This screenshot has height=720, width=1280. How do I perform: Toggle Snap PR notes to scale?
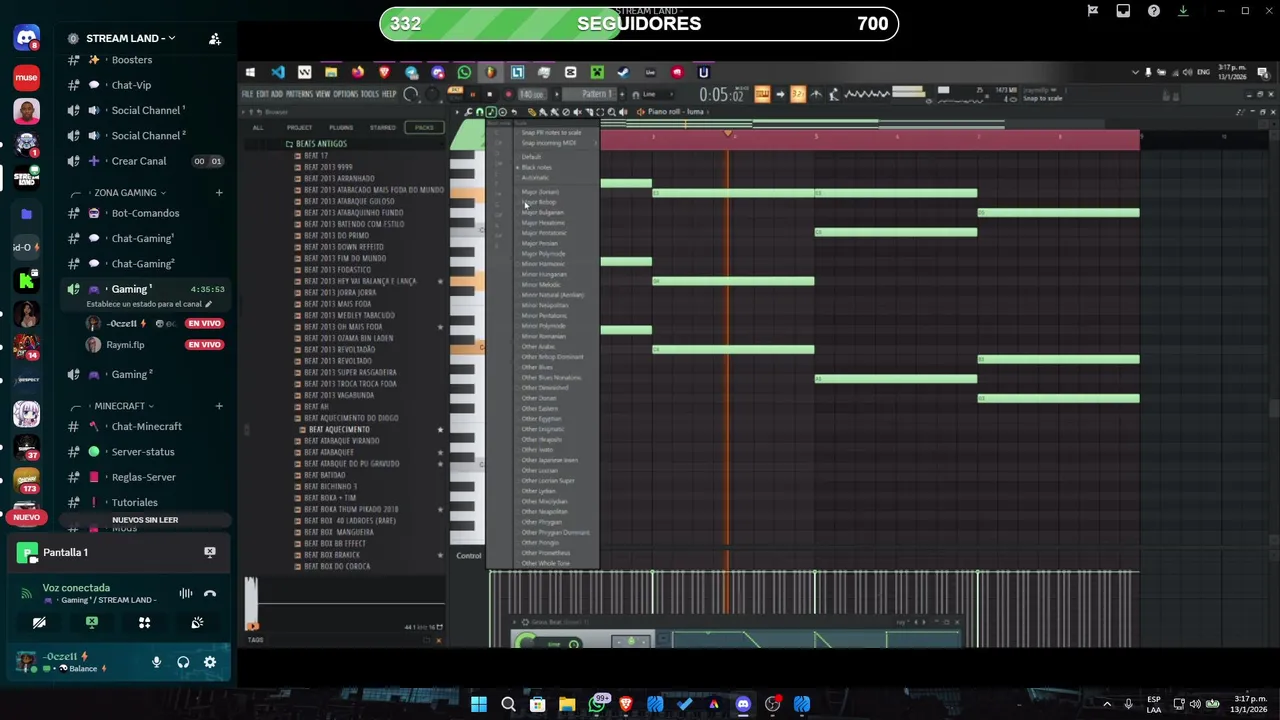coord(552,132)
